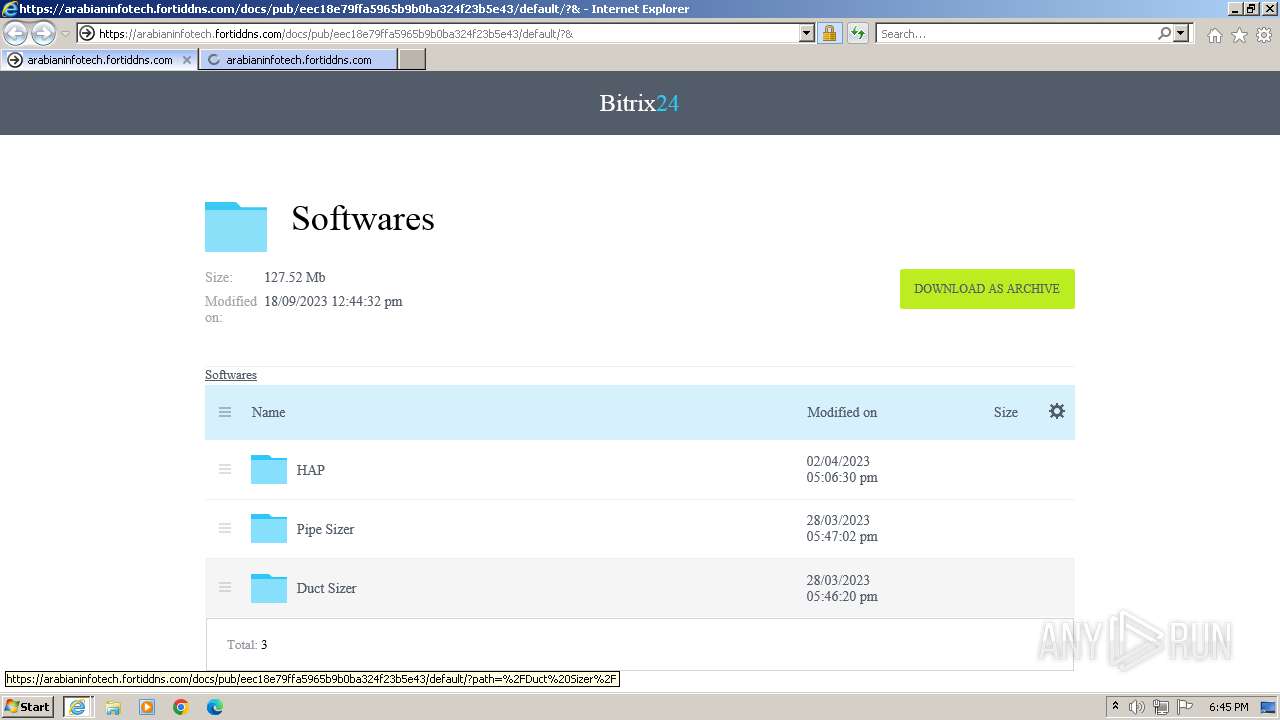Open media player taskbar icon

point(147,707)
